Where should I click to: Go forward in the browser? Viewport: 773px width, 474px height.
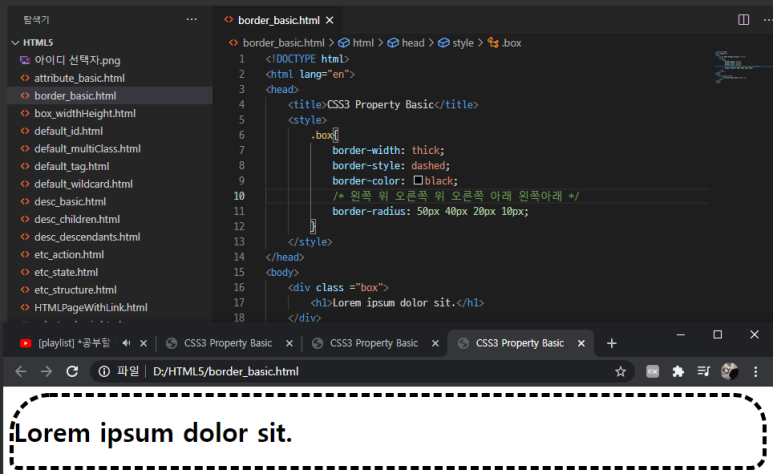[x=46, y=371]
